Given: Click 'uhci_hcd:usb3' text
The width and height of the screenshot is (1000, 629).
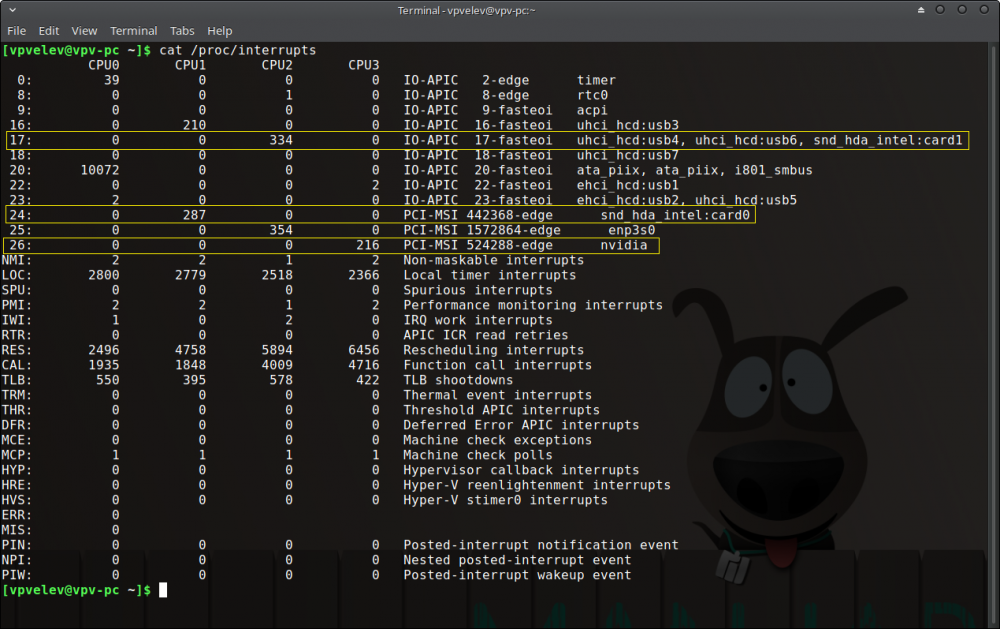Looking at the screenshot, I should coord(628,125).
